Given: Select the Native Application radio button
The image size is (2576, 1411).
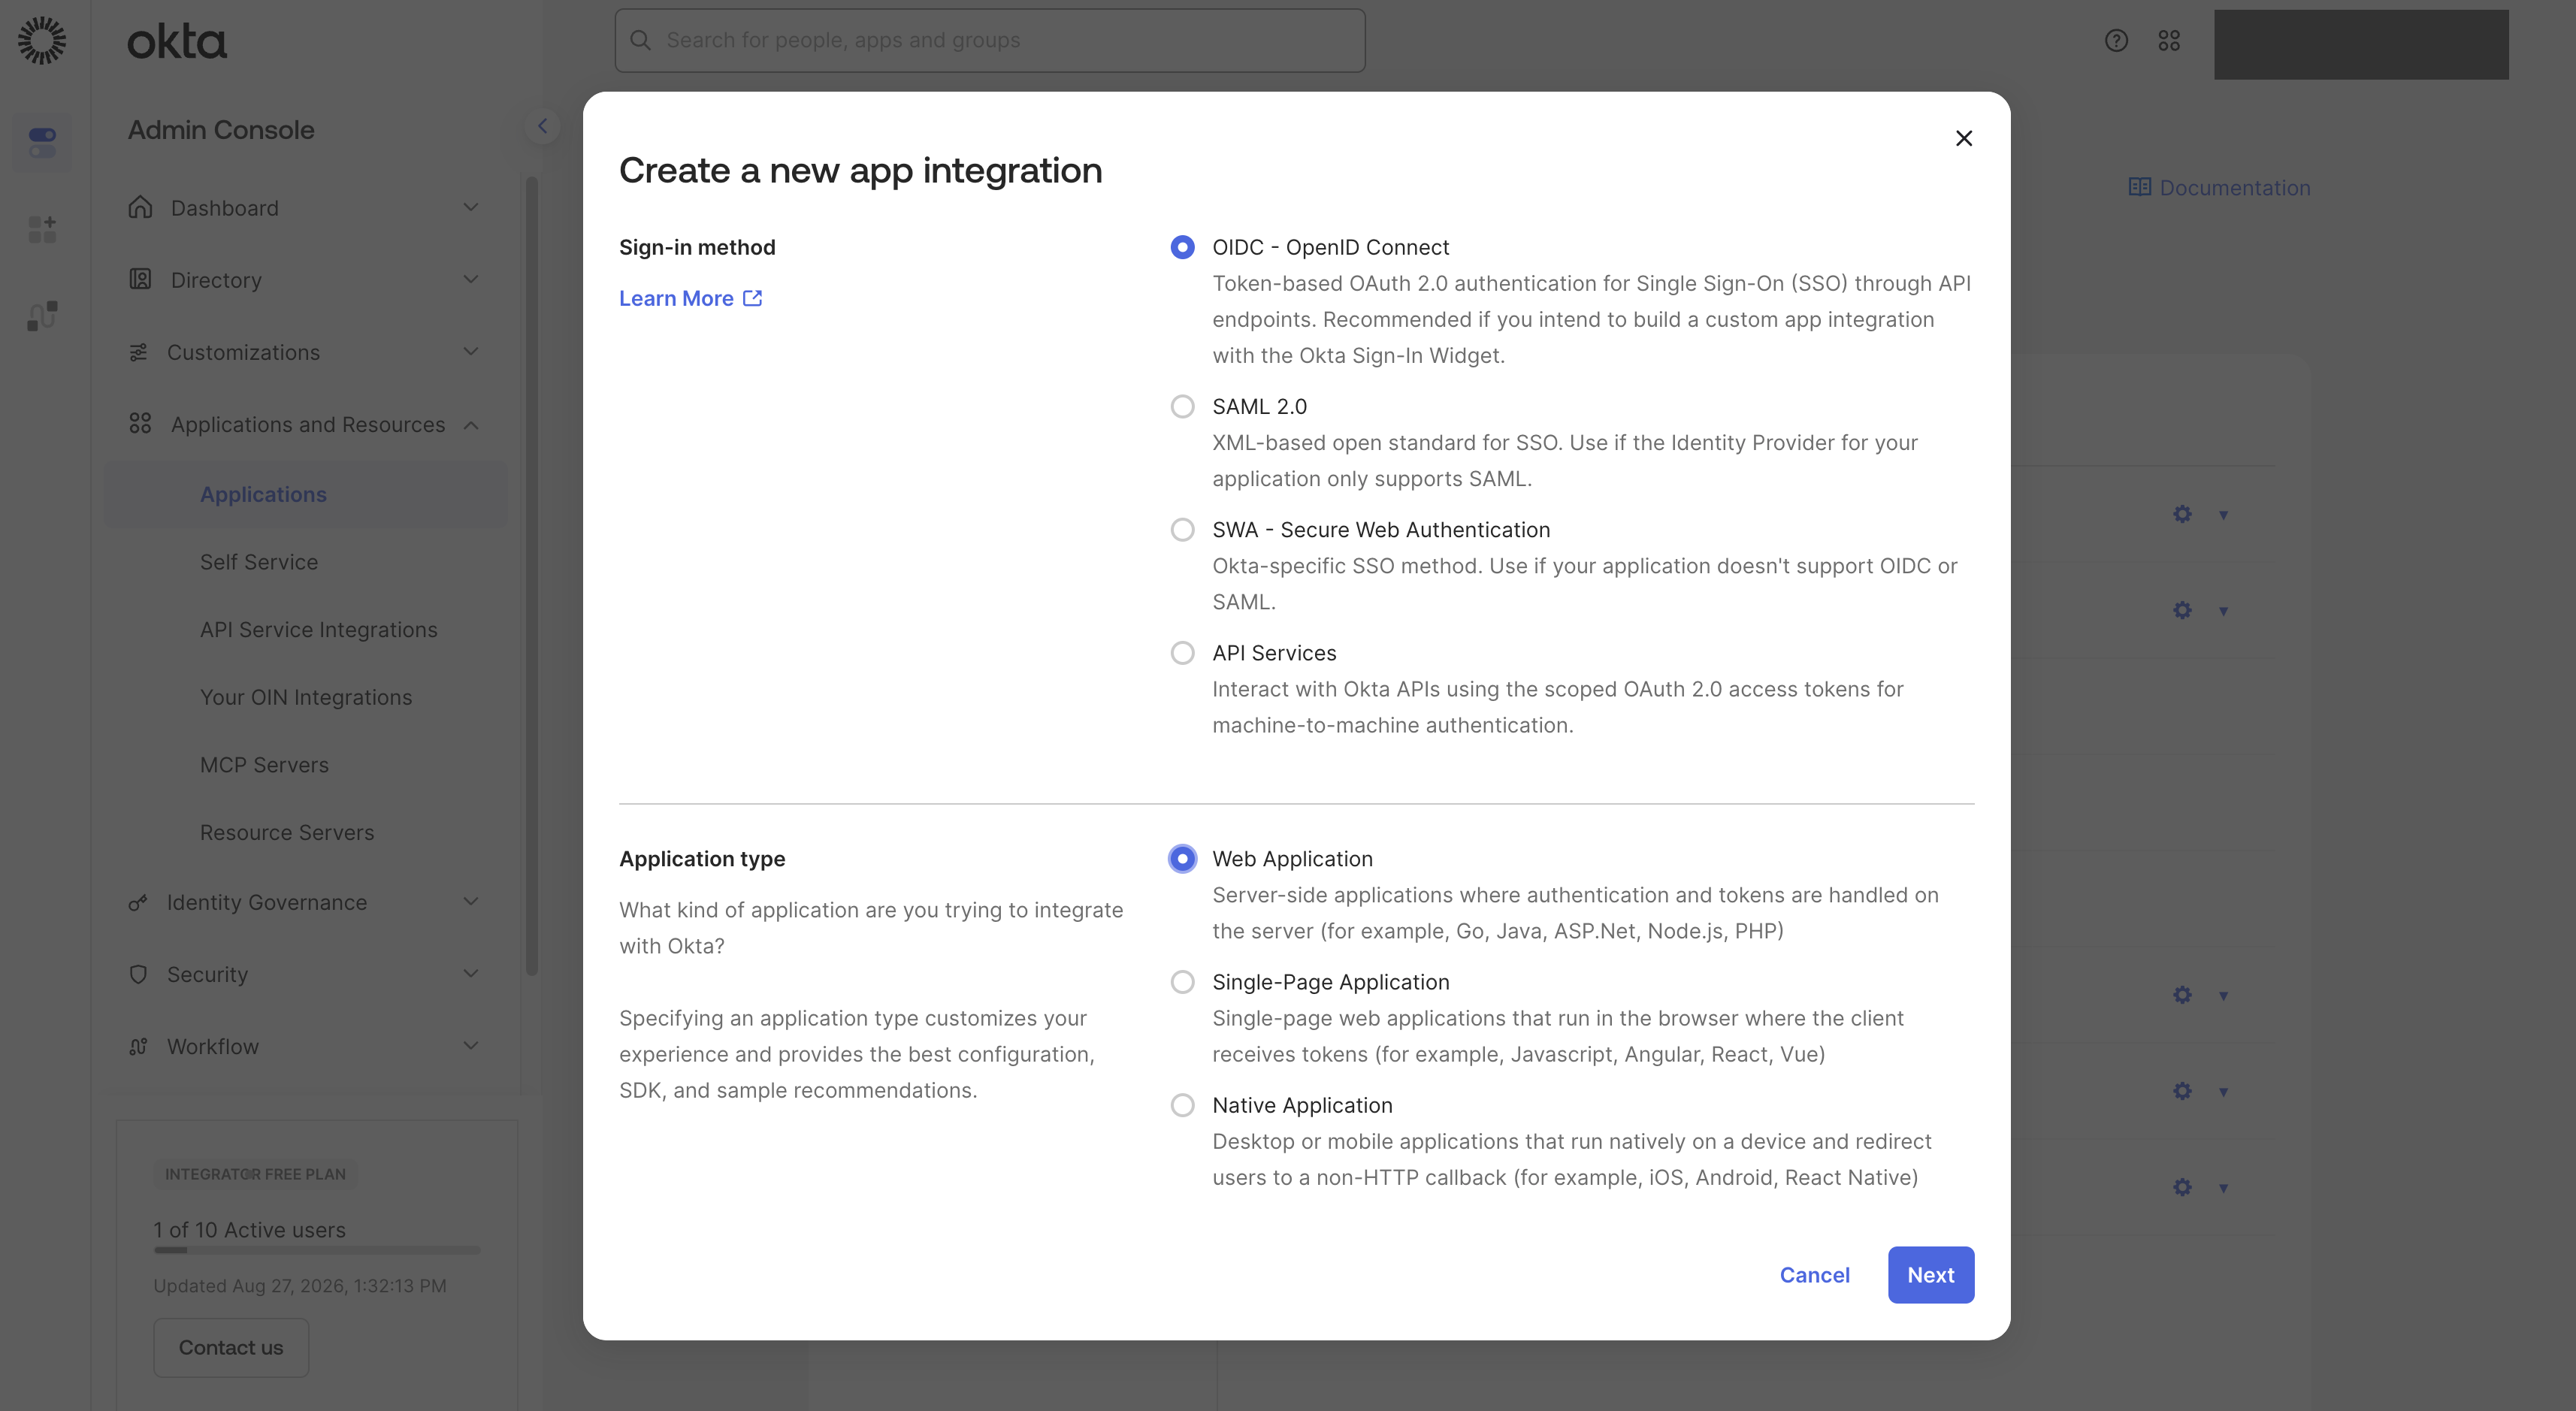Looking at the screenshot, I should pyautogui.click(x=1182, y=1104).
